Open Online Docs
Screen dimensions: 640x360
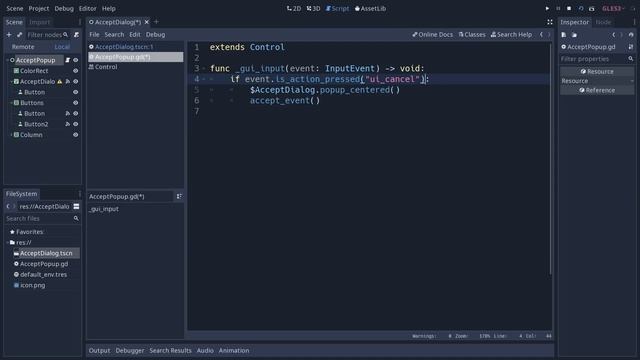coord(433,35)
